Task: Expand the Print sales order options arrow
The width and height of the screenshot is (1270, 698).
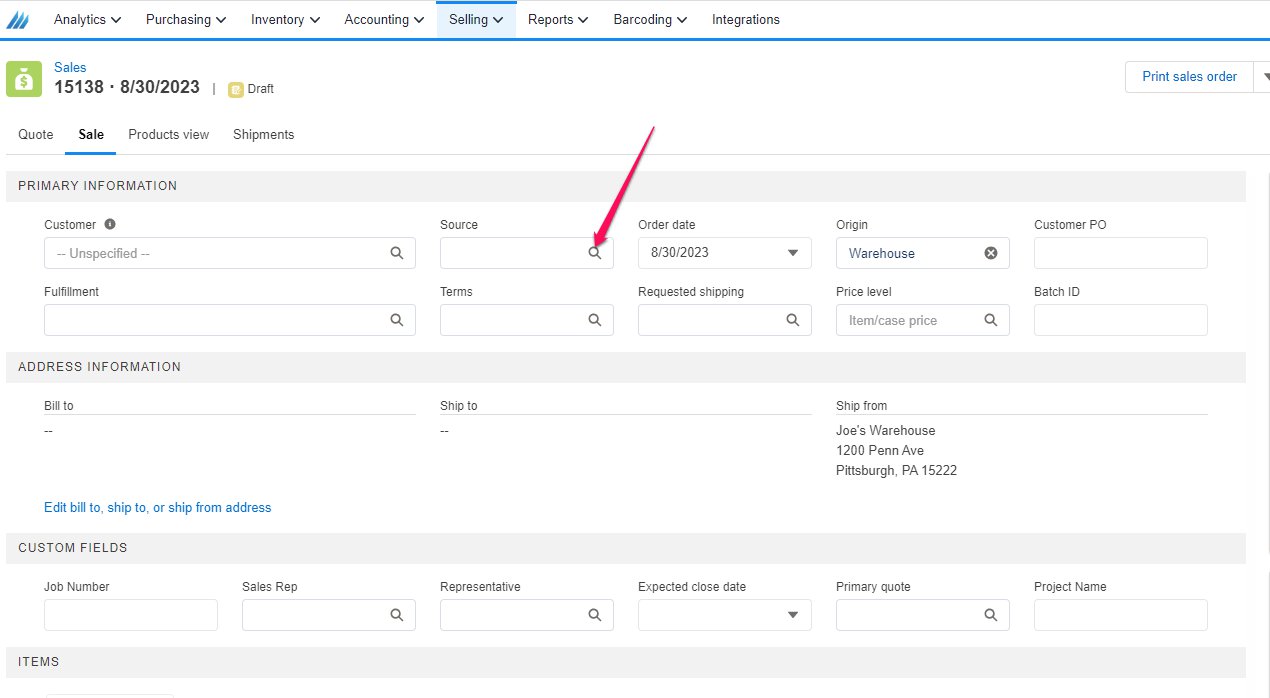Action: pyautogui.click(x=1262, y=77)
